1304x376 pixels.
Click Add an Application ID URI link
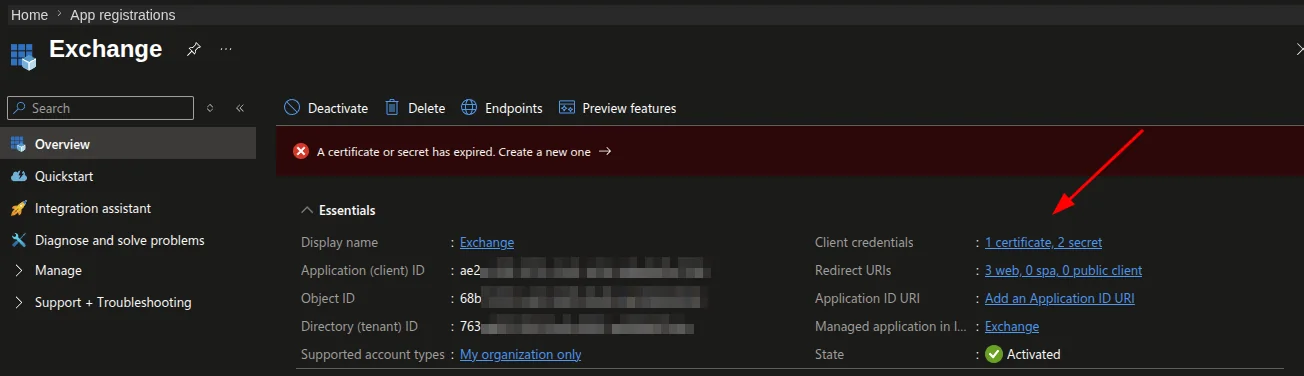click(1059, 298)
